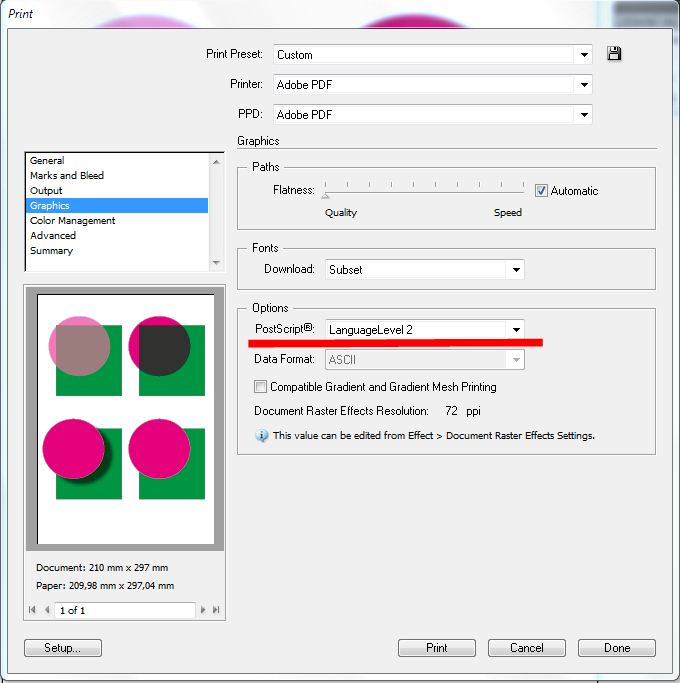Click the Setup... button

pyautogui.click(x=63, y=648)
